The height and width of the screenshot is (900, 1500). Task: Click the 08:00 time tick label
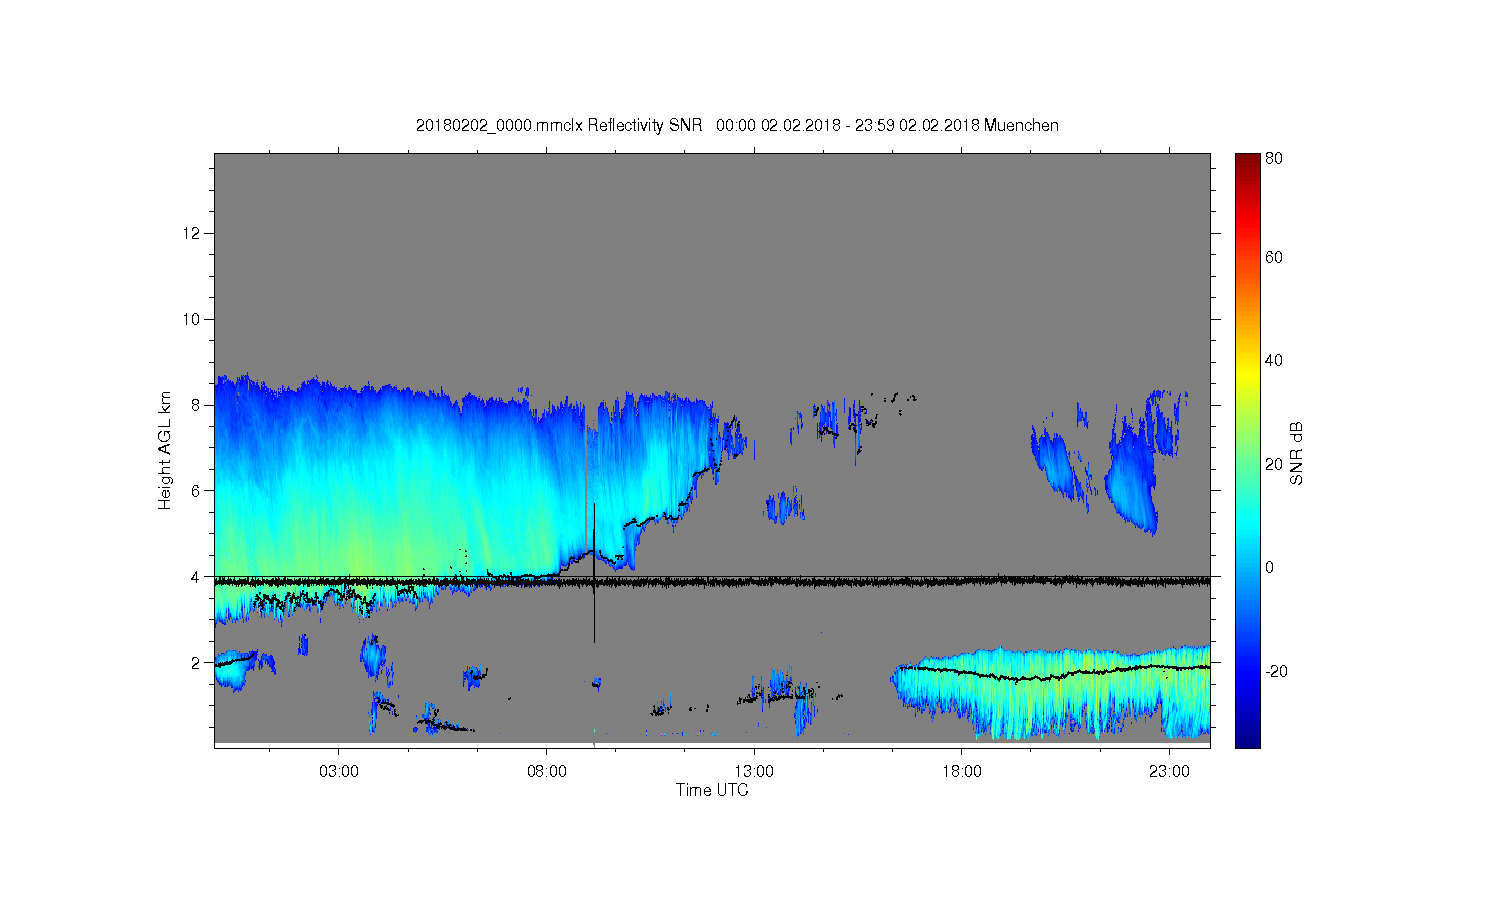(547, 771)
